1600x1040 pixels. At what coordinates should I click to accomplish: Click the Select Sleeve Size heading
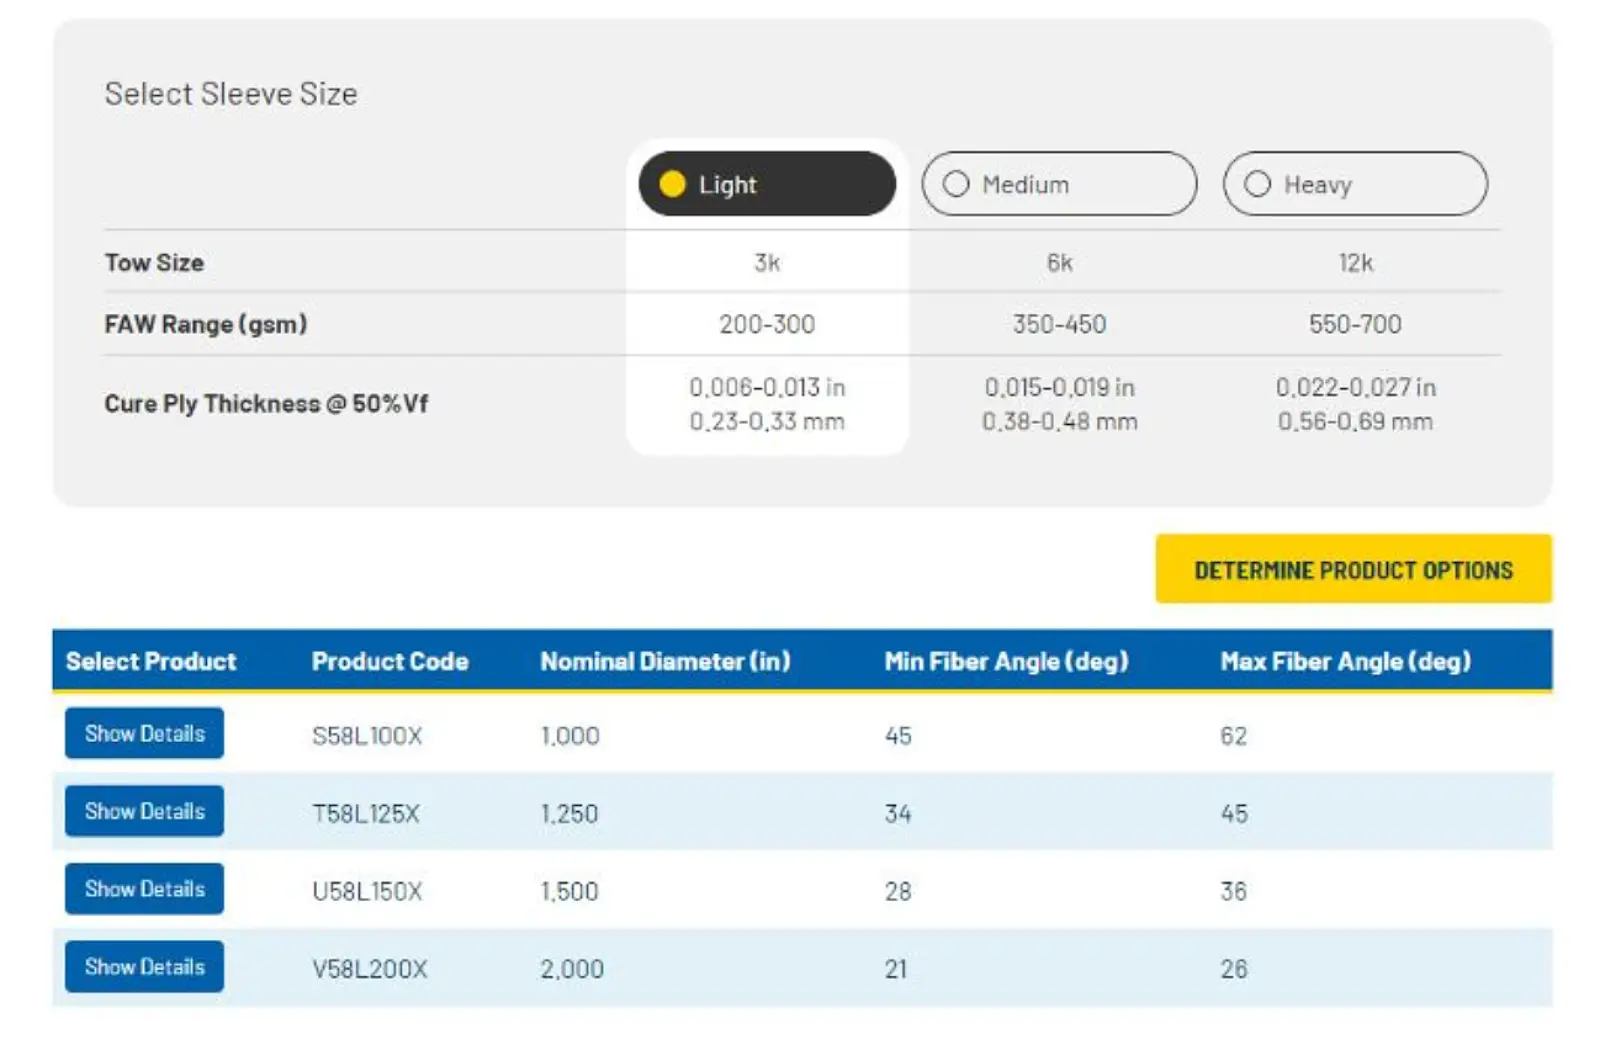pyautogui.click(x=231, y=93)
